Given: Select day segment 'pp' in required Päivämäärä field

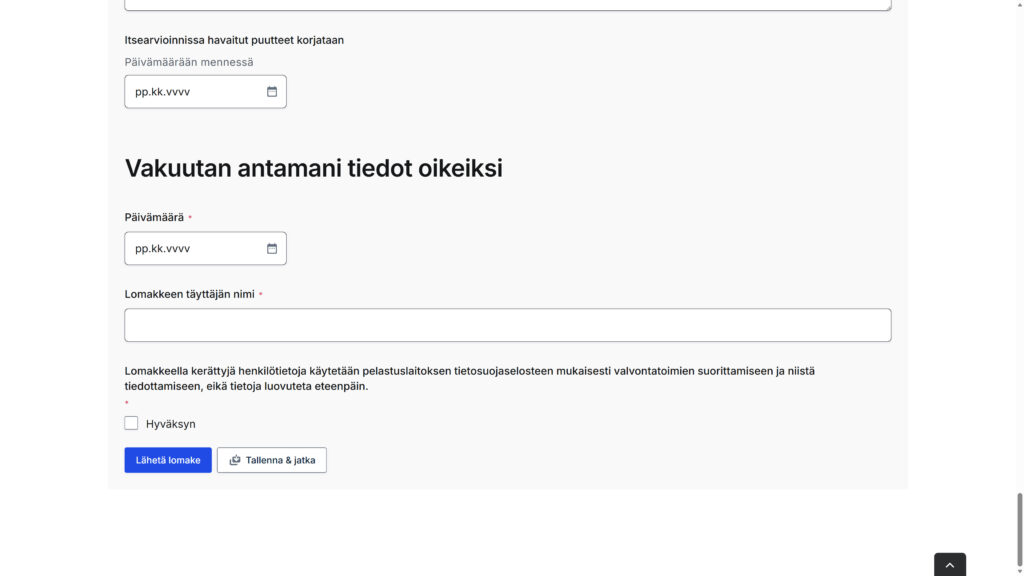Looking at the screenshot, I should 141,249.
